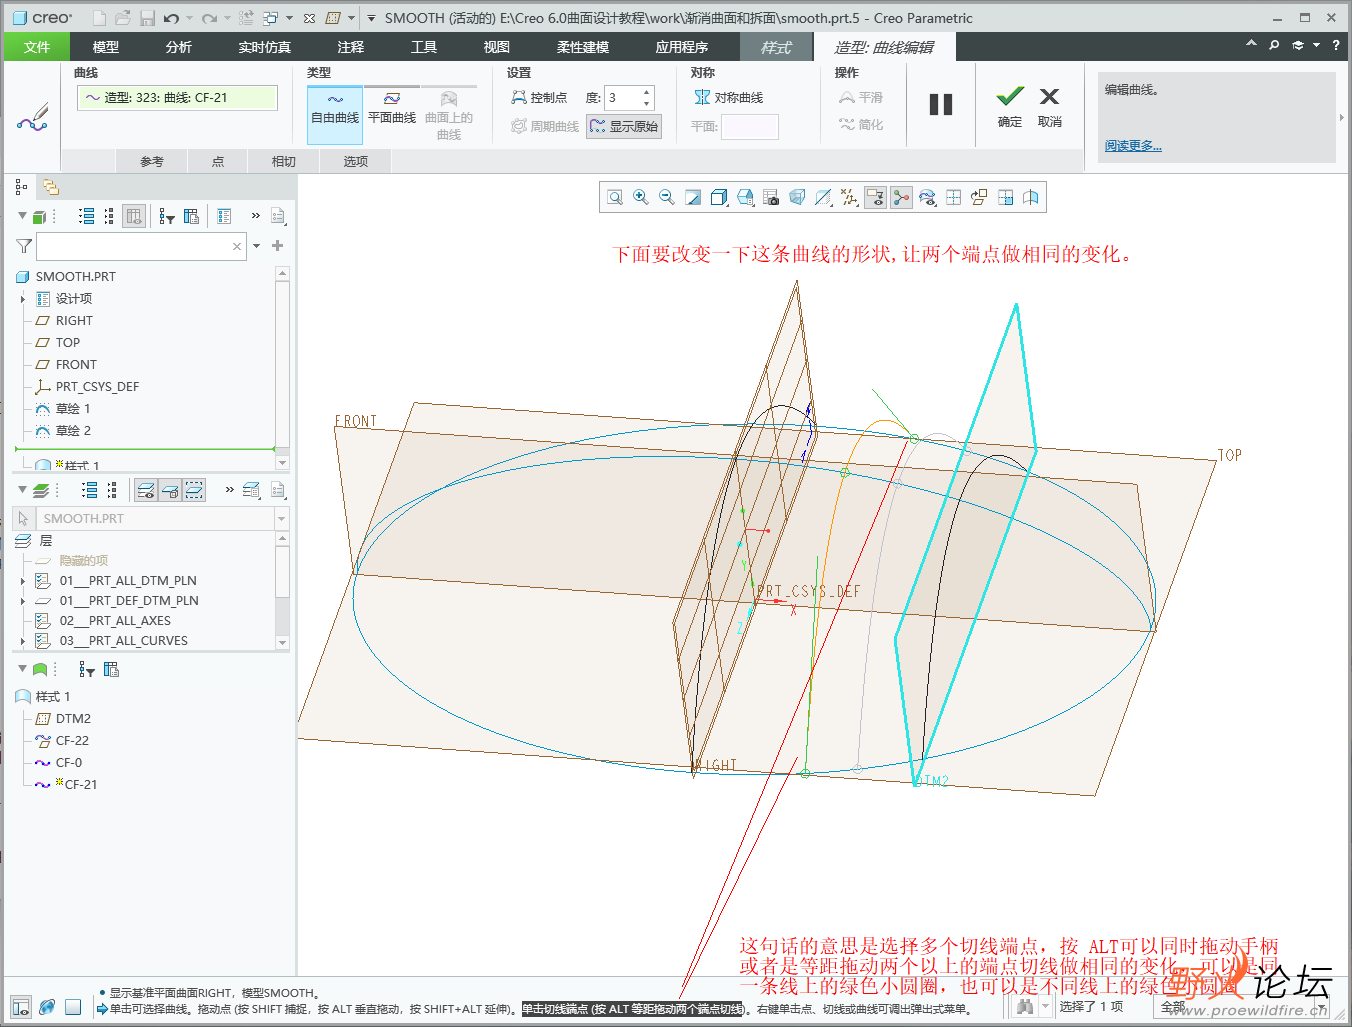Click the Open file folder icon
Image resolution: width=1352 pixels, height=1027 pixels.
123,18
